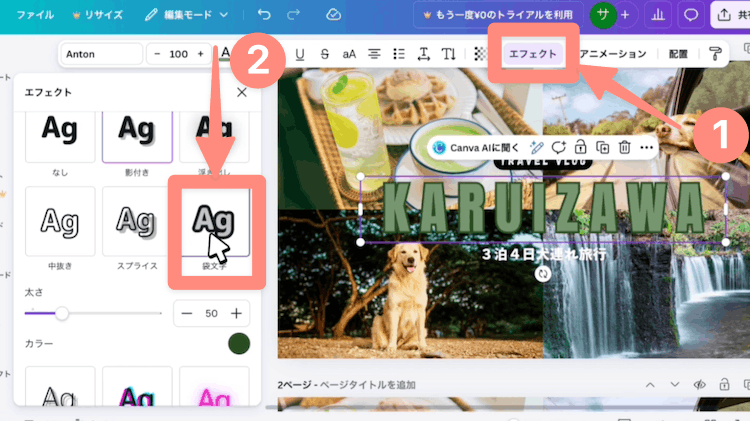Select the 3泊4日犬連れ旅行 subtitle

[x=543, y=254]
